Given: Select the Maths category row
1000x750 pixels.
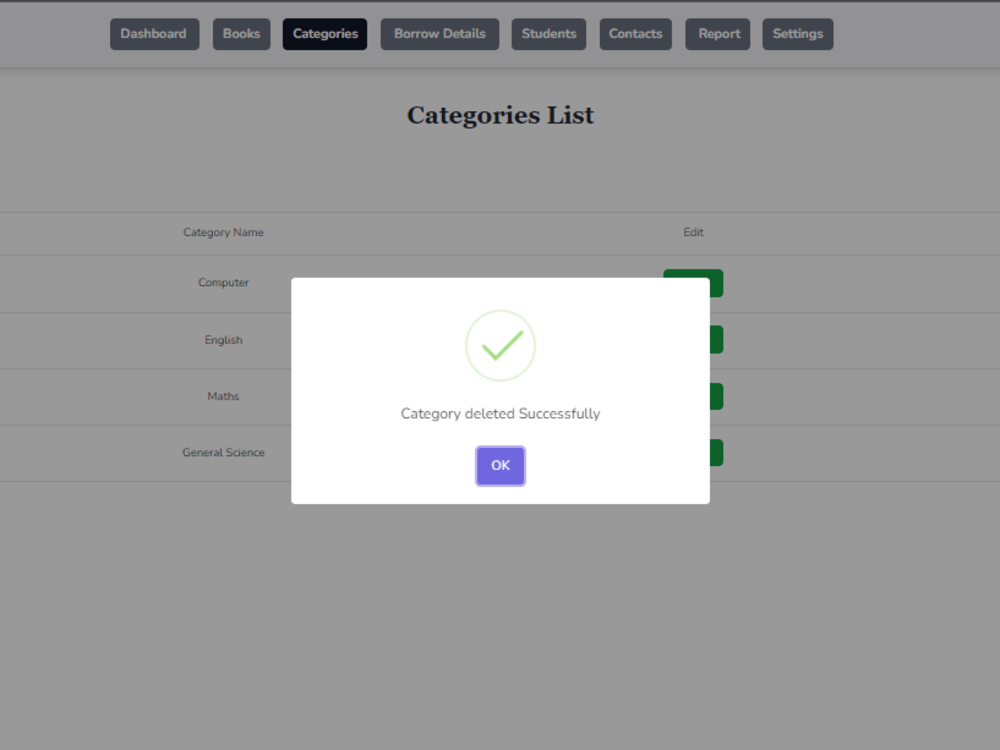Looking at the screenshot, I should click(x=223, y=396).
